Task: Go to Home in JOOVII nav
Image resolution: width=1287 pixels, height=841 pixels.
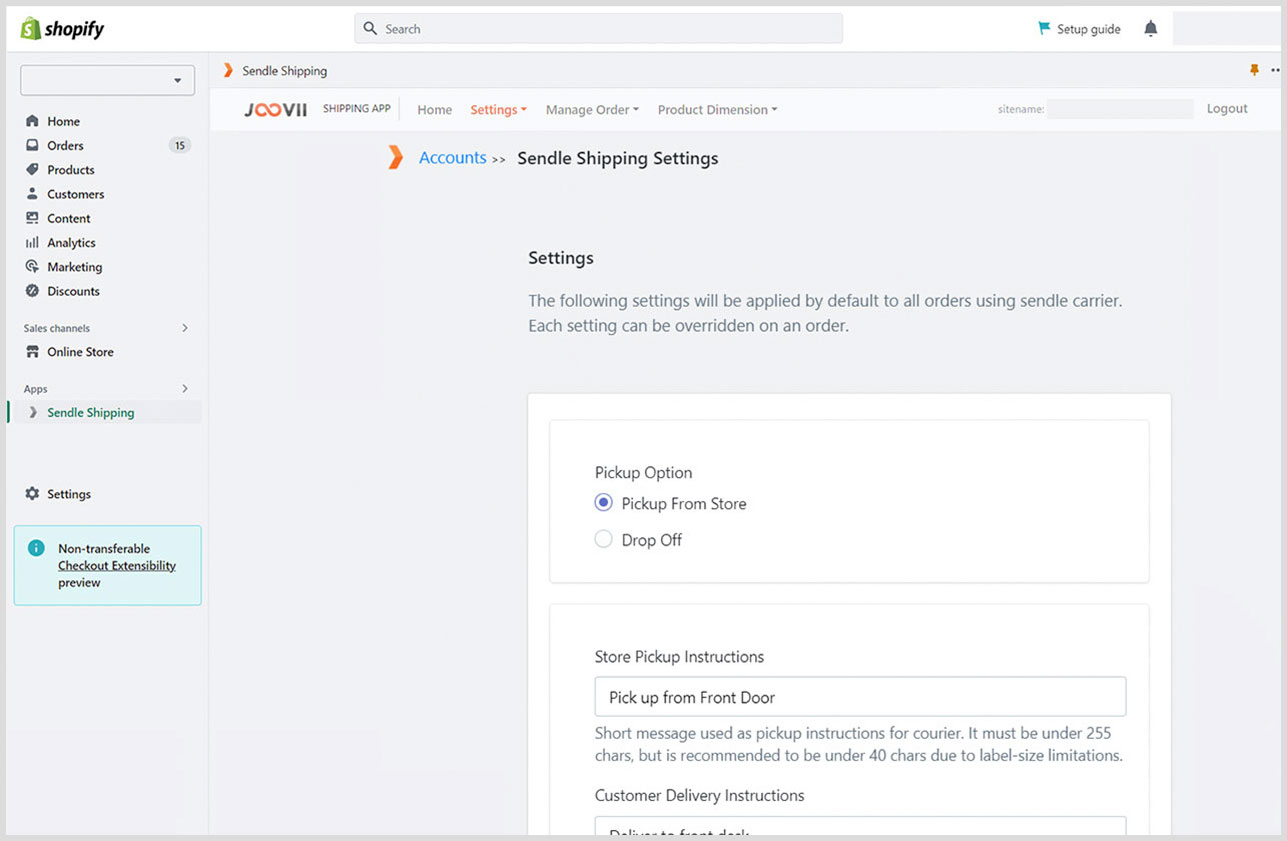Action: click(434, 110)
